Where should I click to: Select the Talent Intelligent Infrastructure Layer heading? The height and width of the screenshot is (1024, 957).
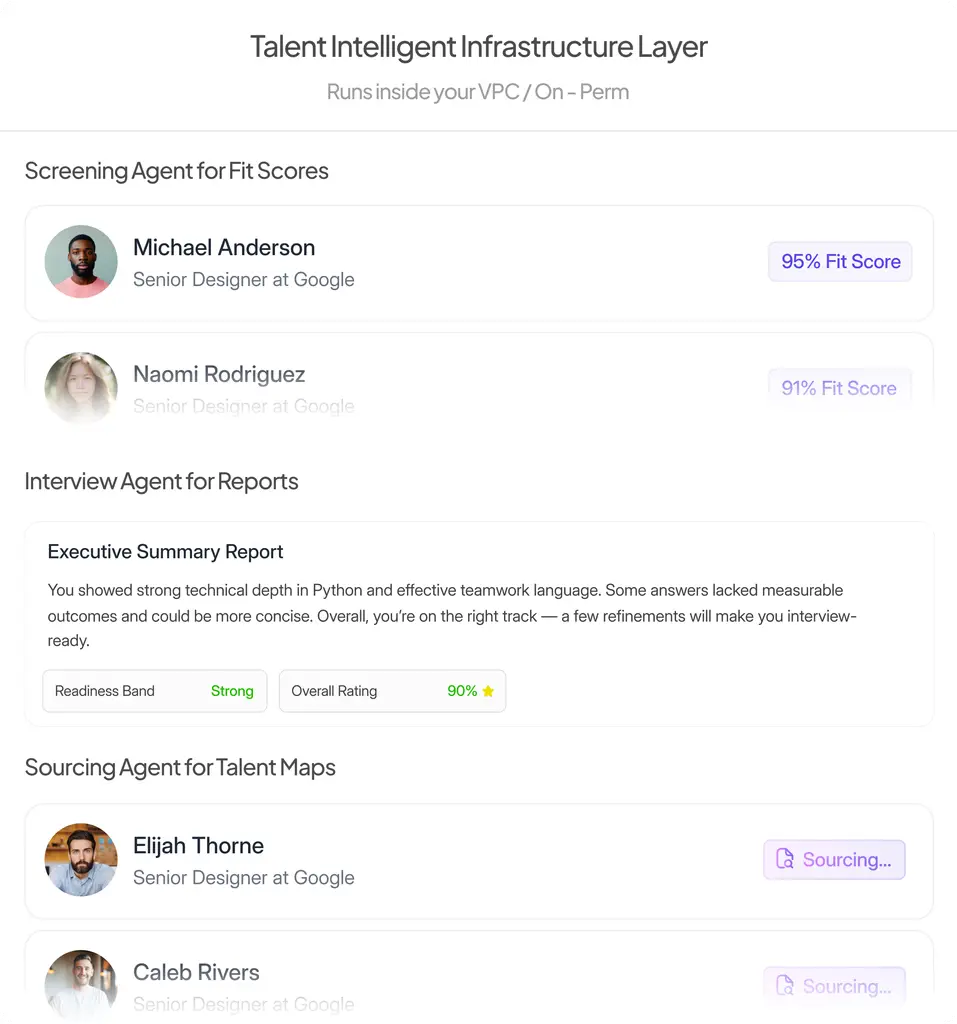(x=478, y=46)
